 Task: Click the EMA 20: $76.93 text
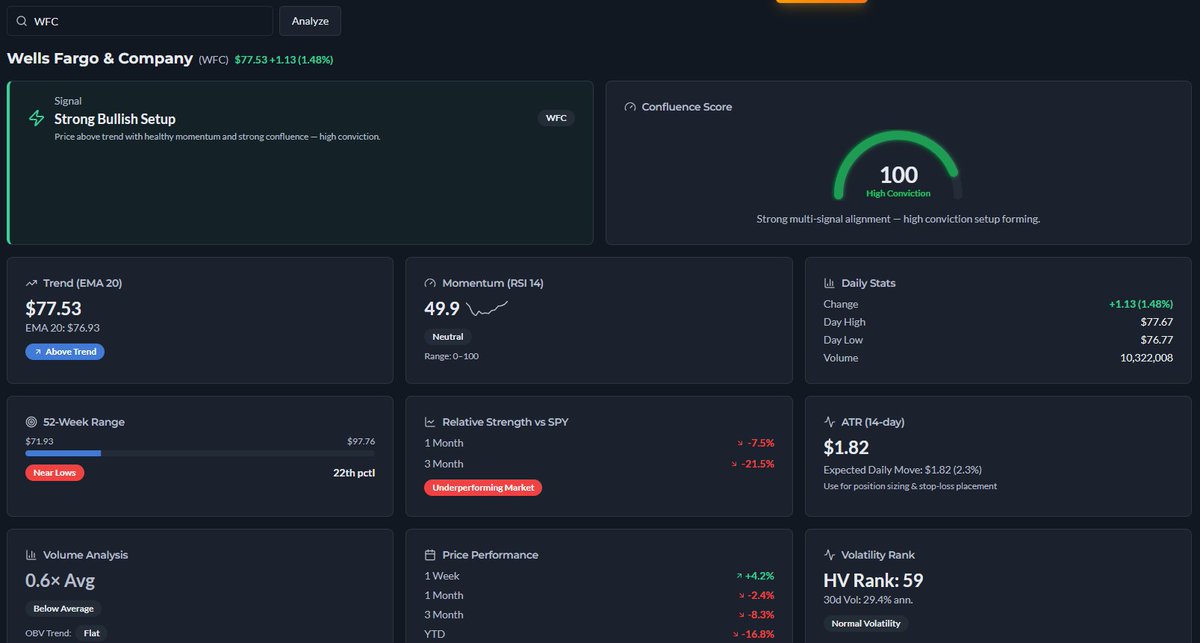pyautogui.click(x=63, y=327)
